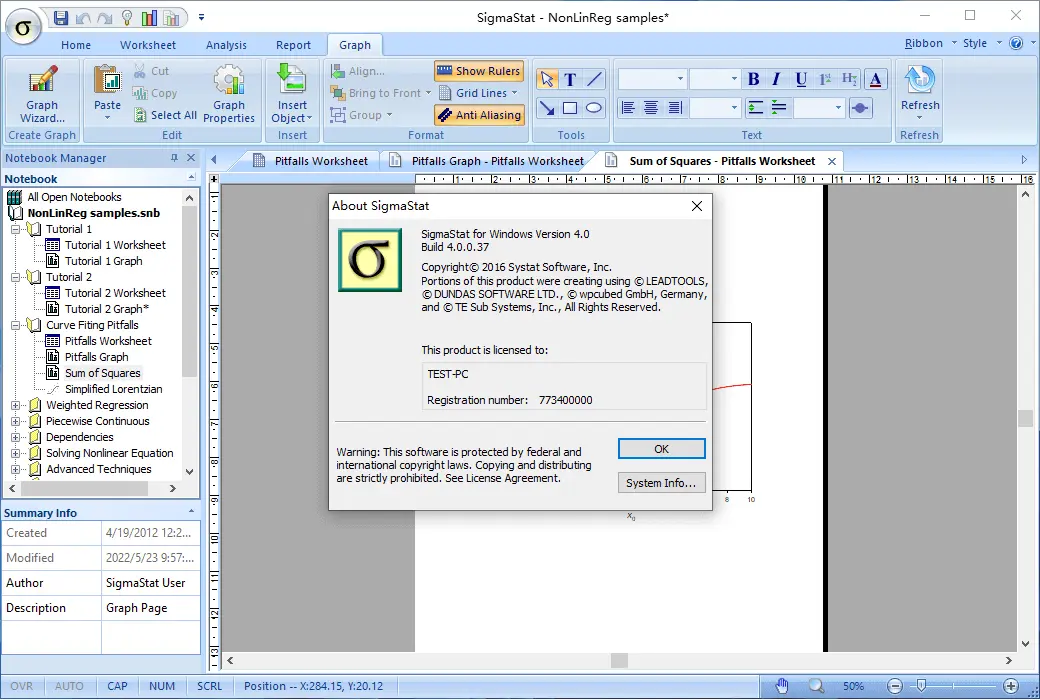Close the Sum of Squares document tab
This screenshot has width=1040, height=700.
(x=832, y=161)
